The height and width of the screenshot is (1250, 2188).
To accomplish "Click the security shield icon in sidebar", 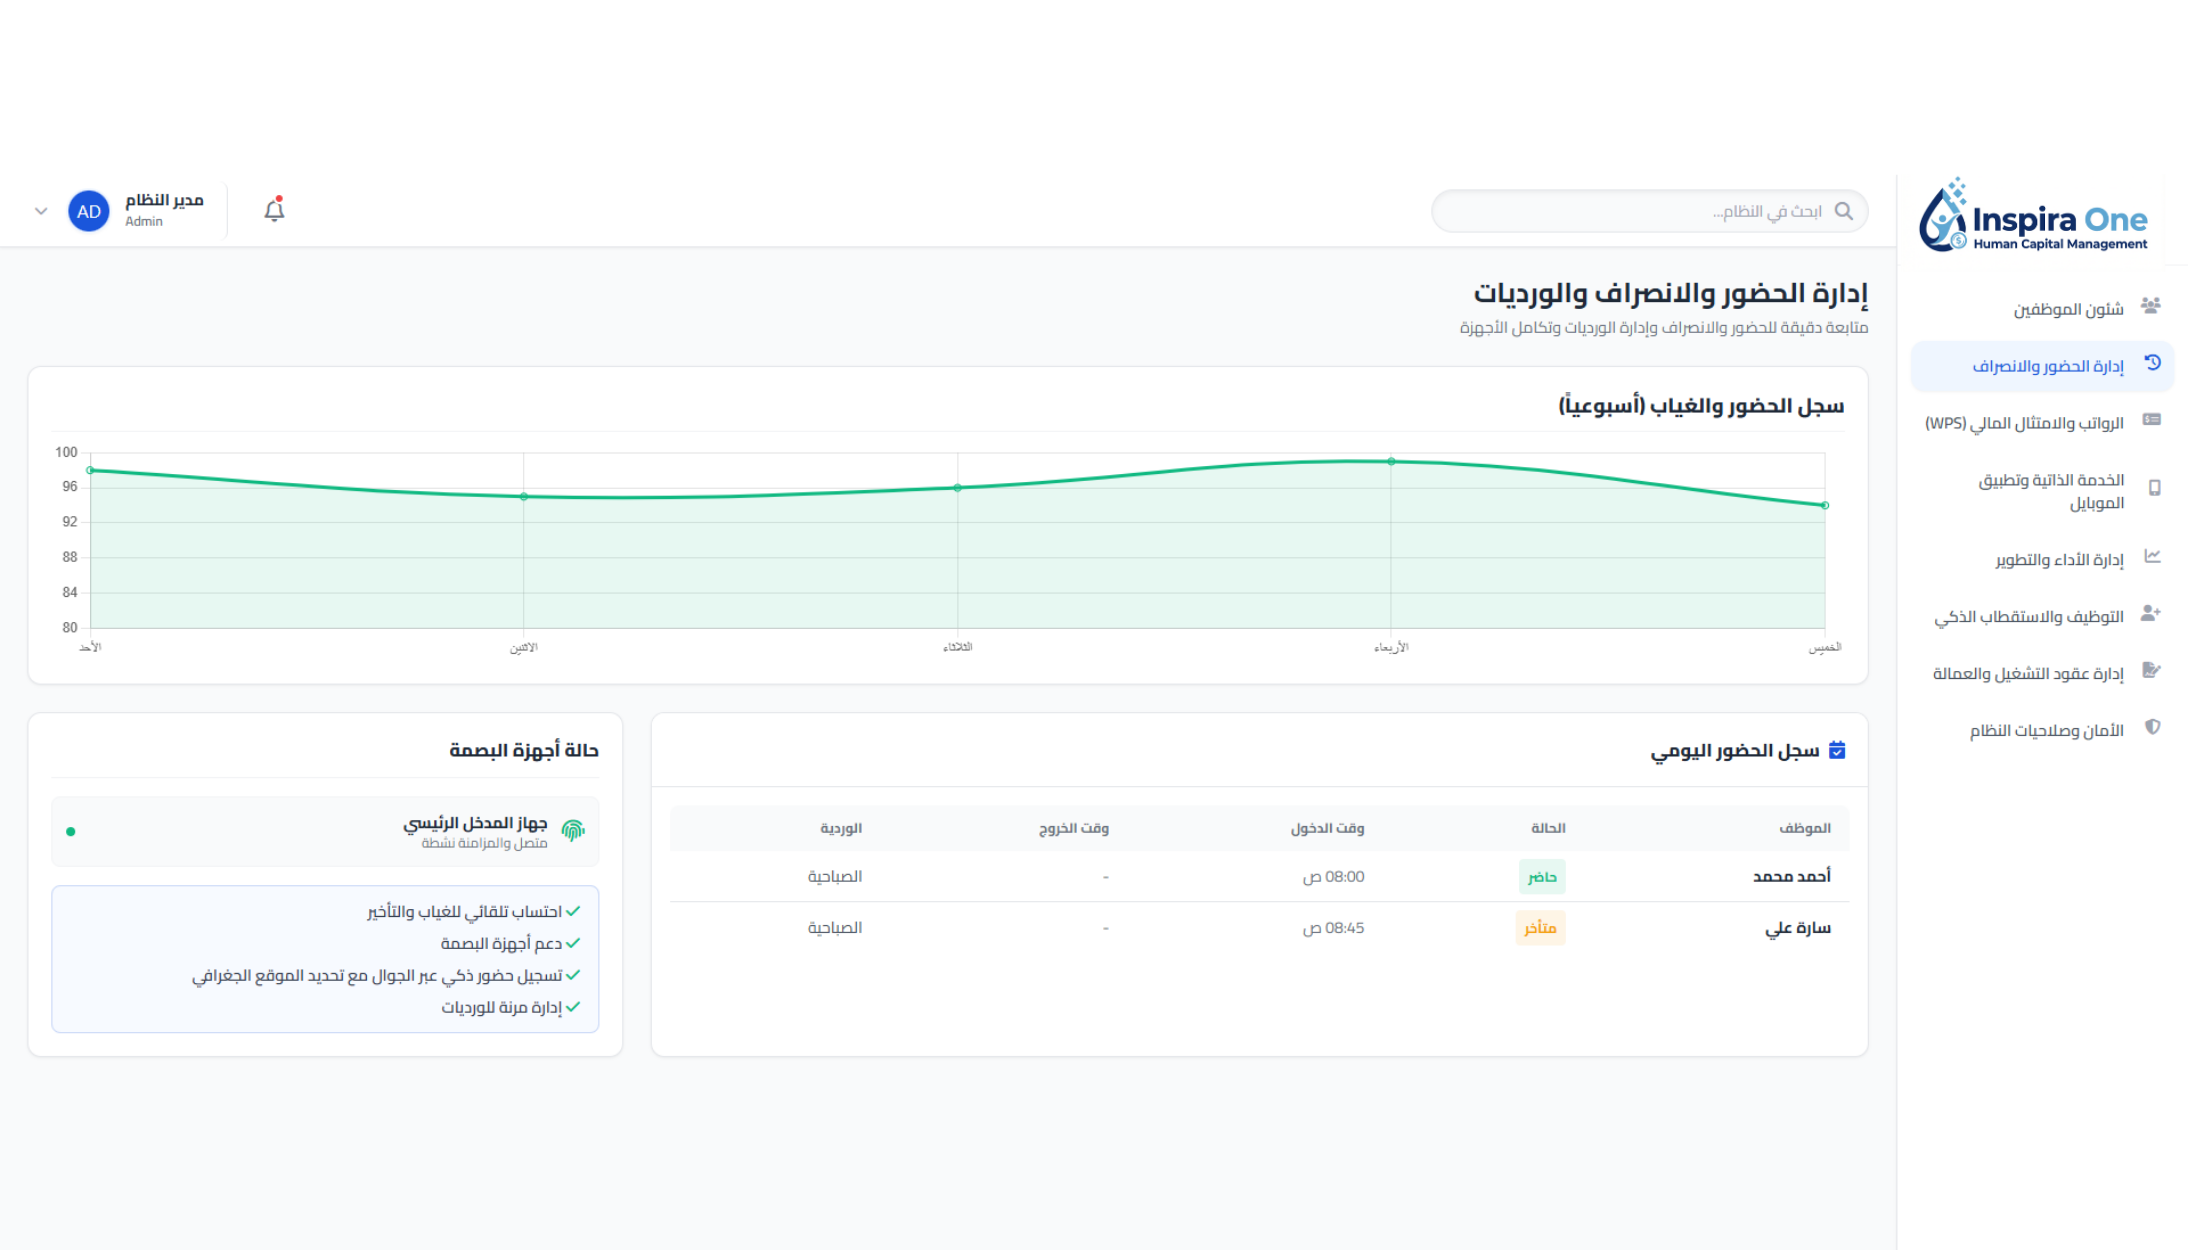I will [x=2153, y=727].
